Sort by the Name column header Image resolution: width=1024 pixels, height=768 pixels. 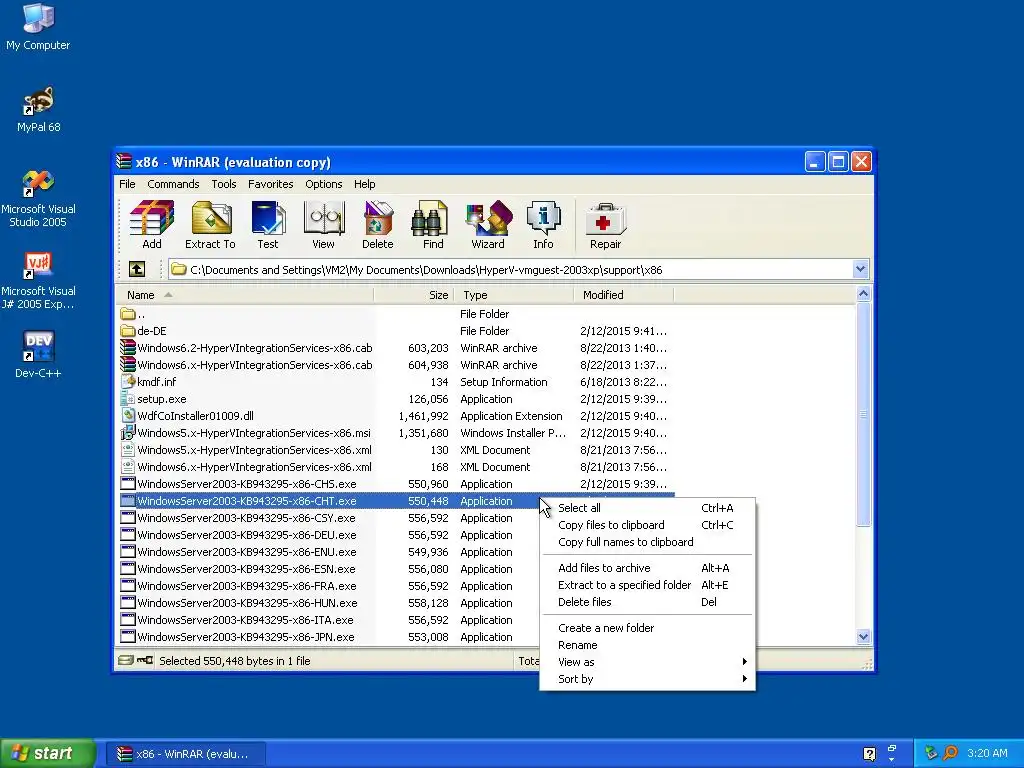245,295
